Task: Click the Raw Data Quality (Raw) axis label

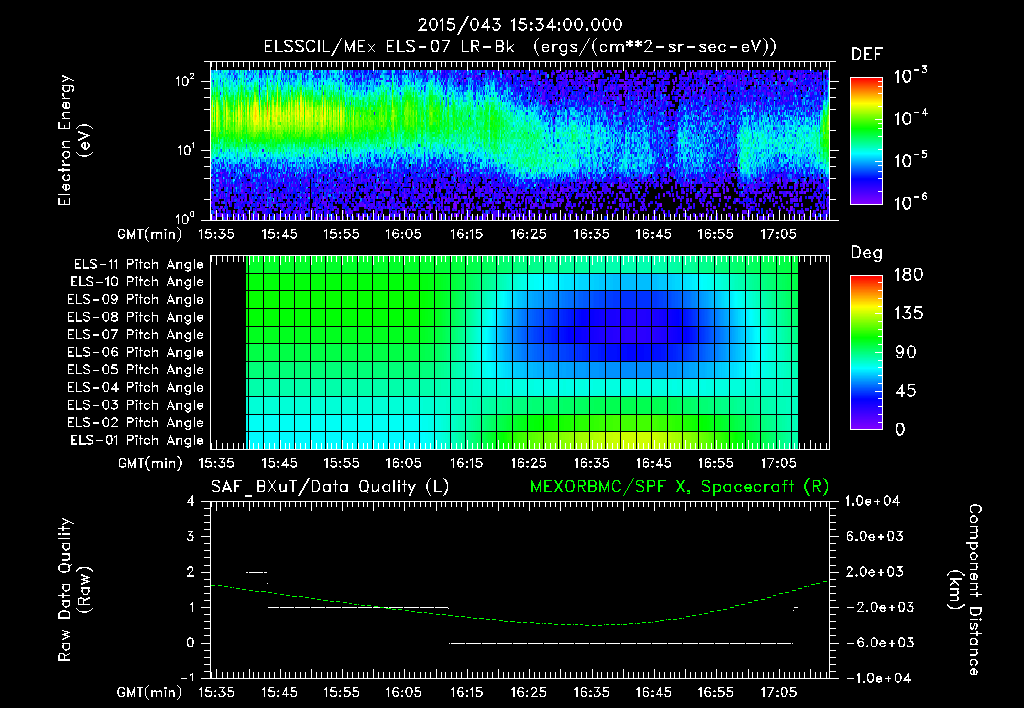Action: pyautogui.click(x=74, y=590)
